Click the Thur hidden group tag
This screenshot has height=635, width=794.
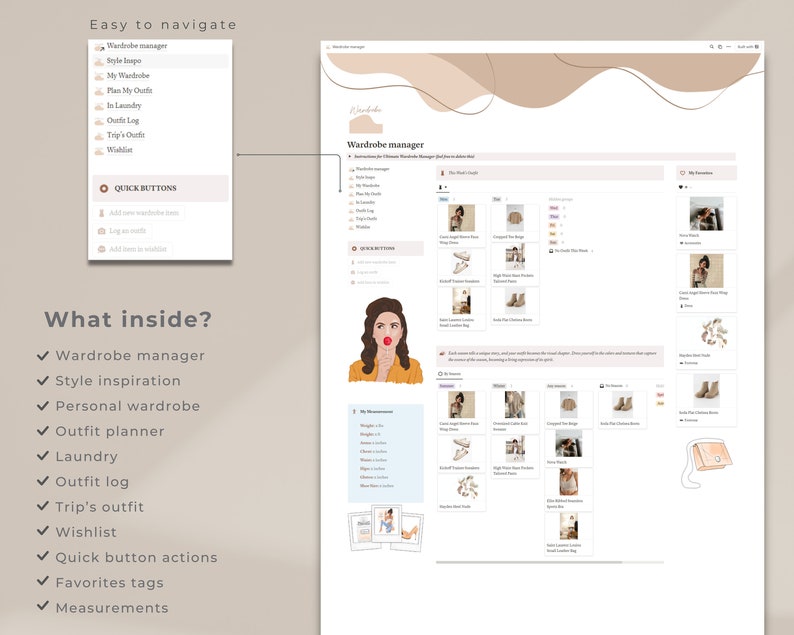point(554,217)
